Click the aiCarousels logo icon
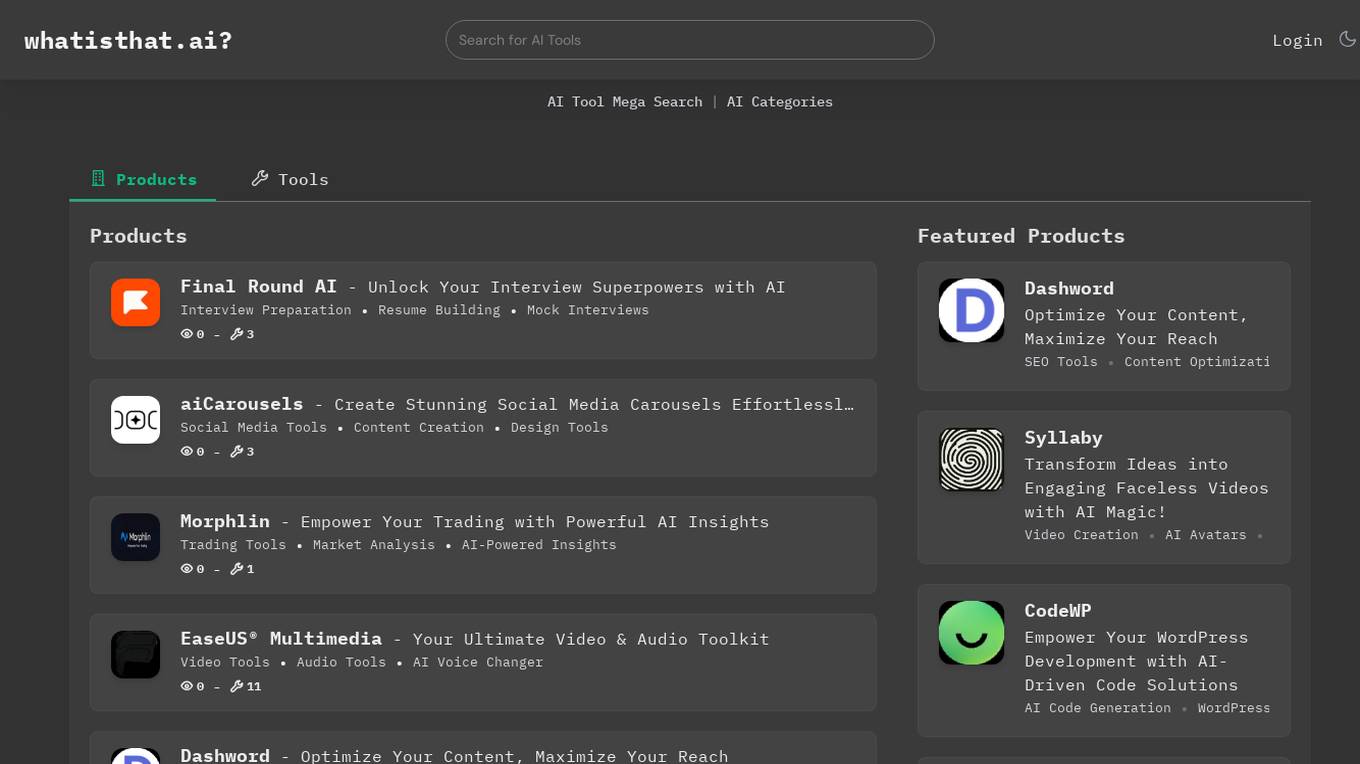 pos(136,420)
